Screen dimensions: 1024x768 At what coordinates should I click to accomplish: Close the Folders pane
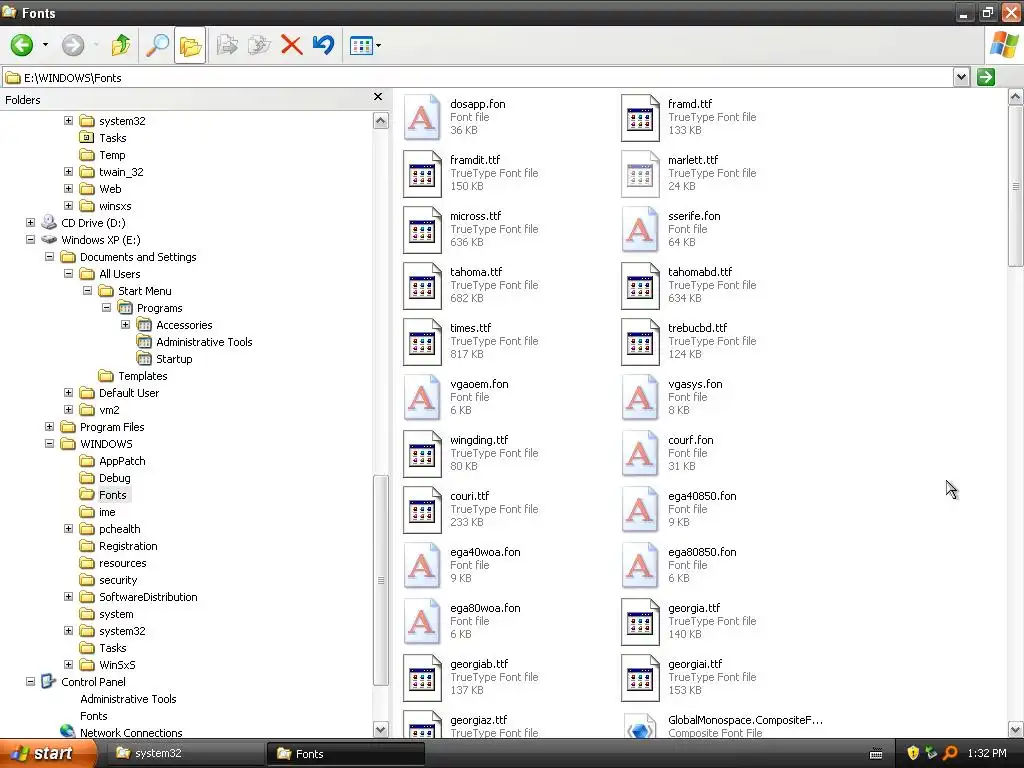click(x=377, y=97)
